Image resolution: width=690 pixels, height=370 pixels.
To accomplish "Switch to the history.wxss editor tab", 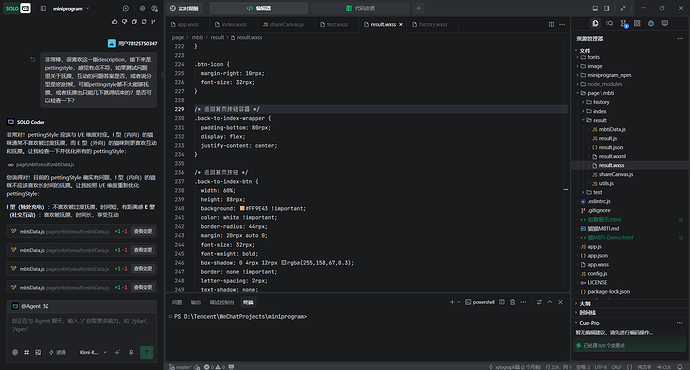I will pyautogui.click(x=429, y=24).
